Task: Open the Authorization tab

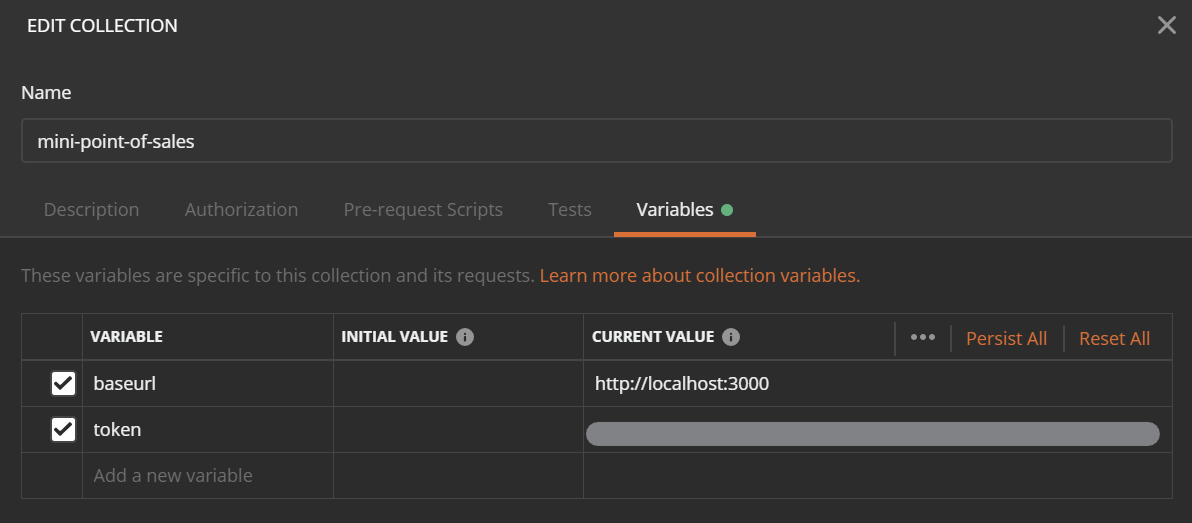Action: pyautogui.click(x=241, y=210)
